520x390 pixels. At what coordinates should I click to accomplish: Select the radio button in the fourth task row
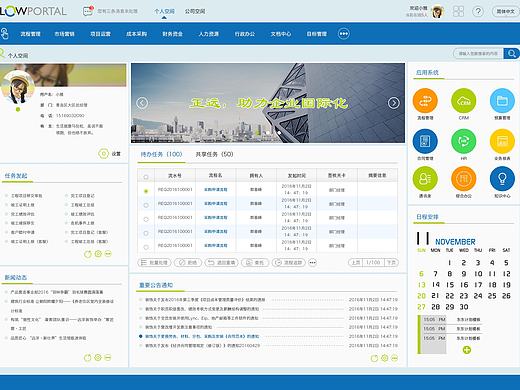(146, 233)
